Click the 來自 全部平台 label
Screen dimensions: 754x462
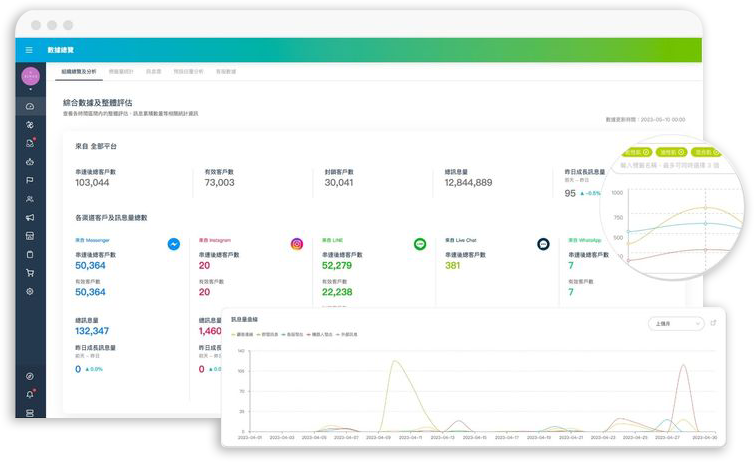click(96, 146)
